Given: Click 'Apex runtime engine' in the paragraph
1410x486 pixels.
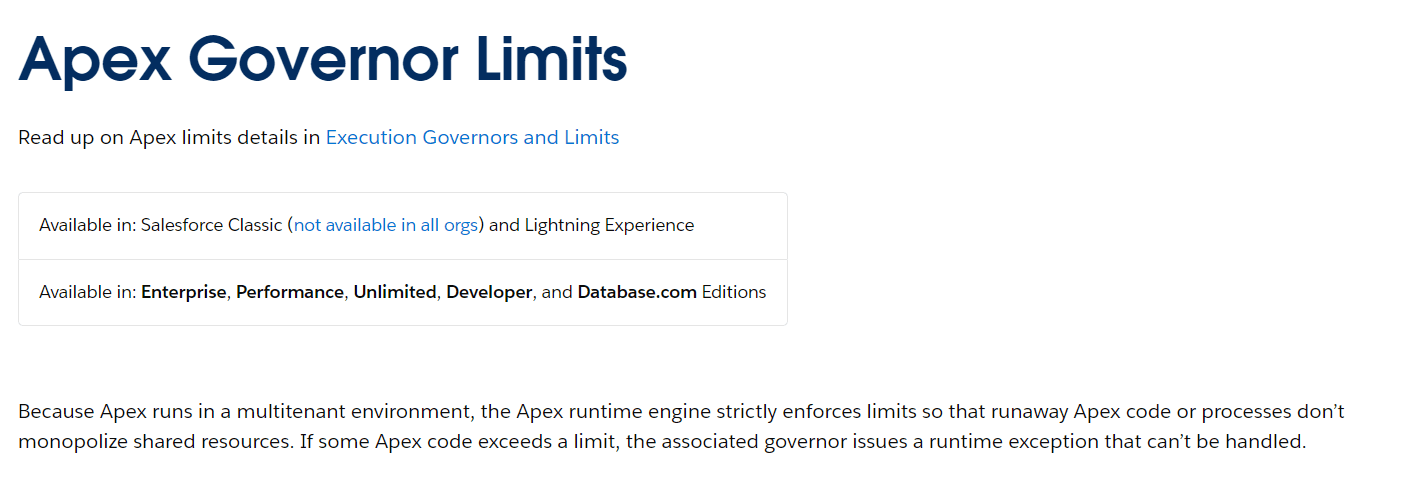Looking at the screenshot, I should tap(614, 412).
